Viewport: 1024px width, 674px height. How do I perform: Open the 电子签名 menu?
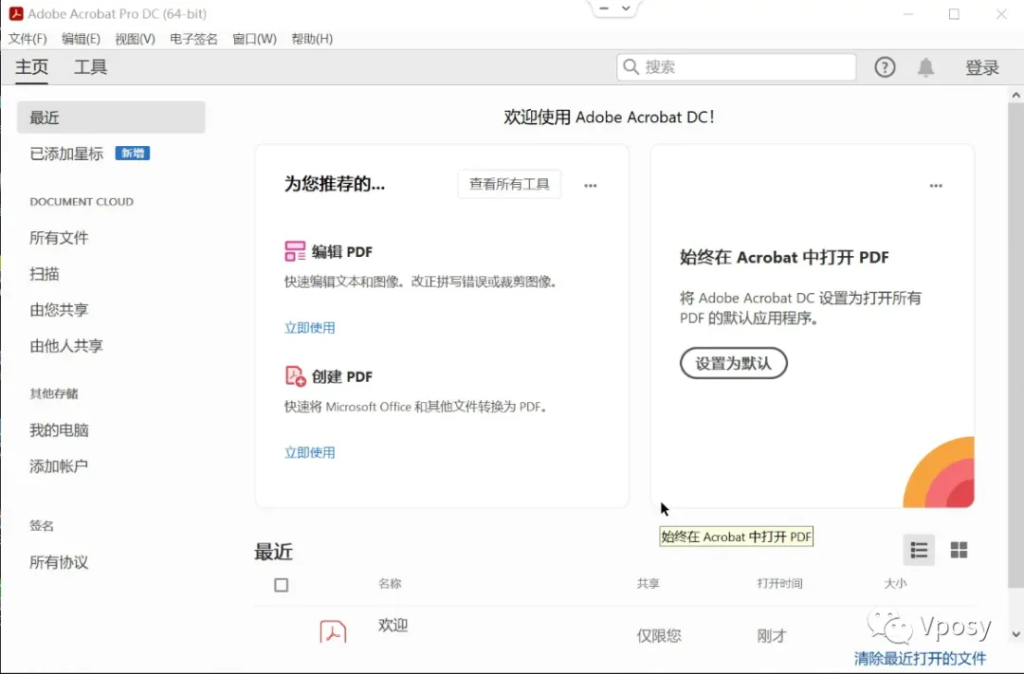pos(193,39)
